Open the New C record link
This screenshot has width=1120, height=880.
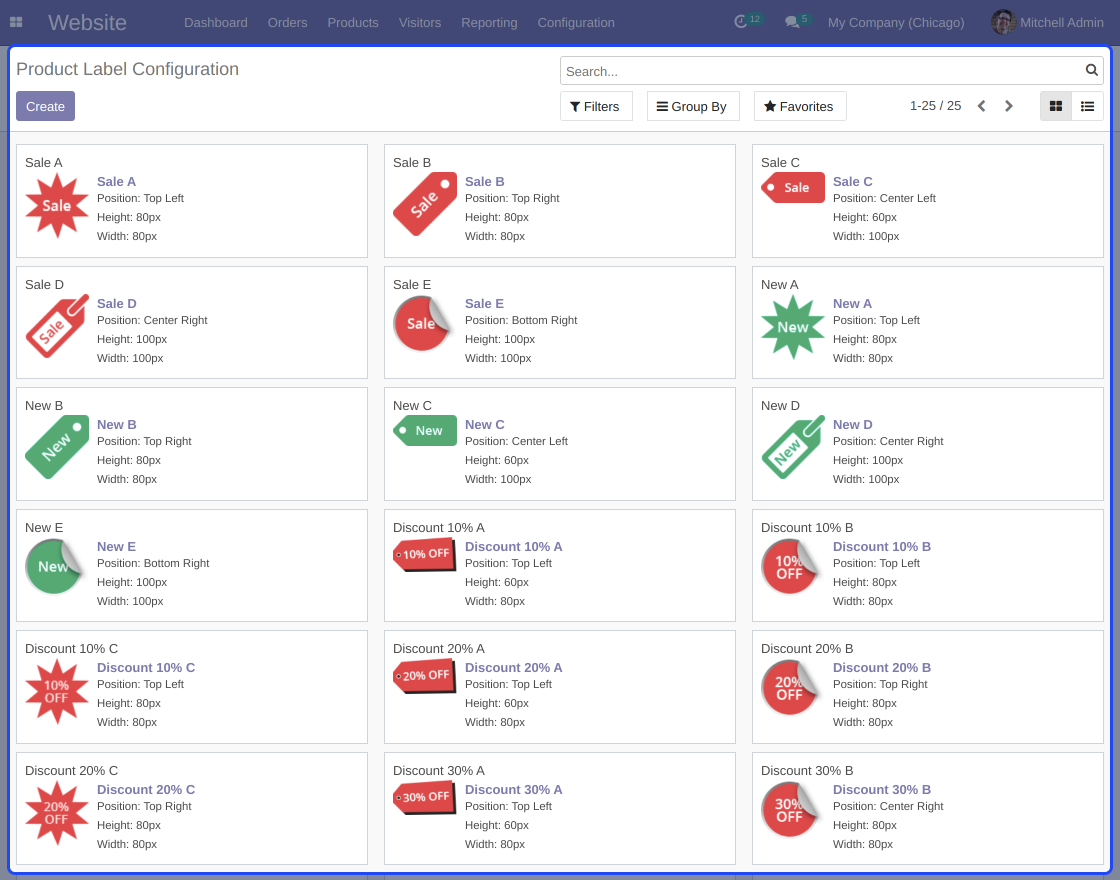[484, 424]
